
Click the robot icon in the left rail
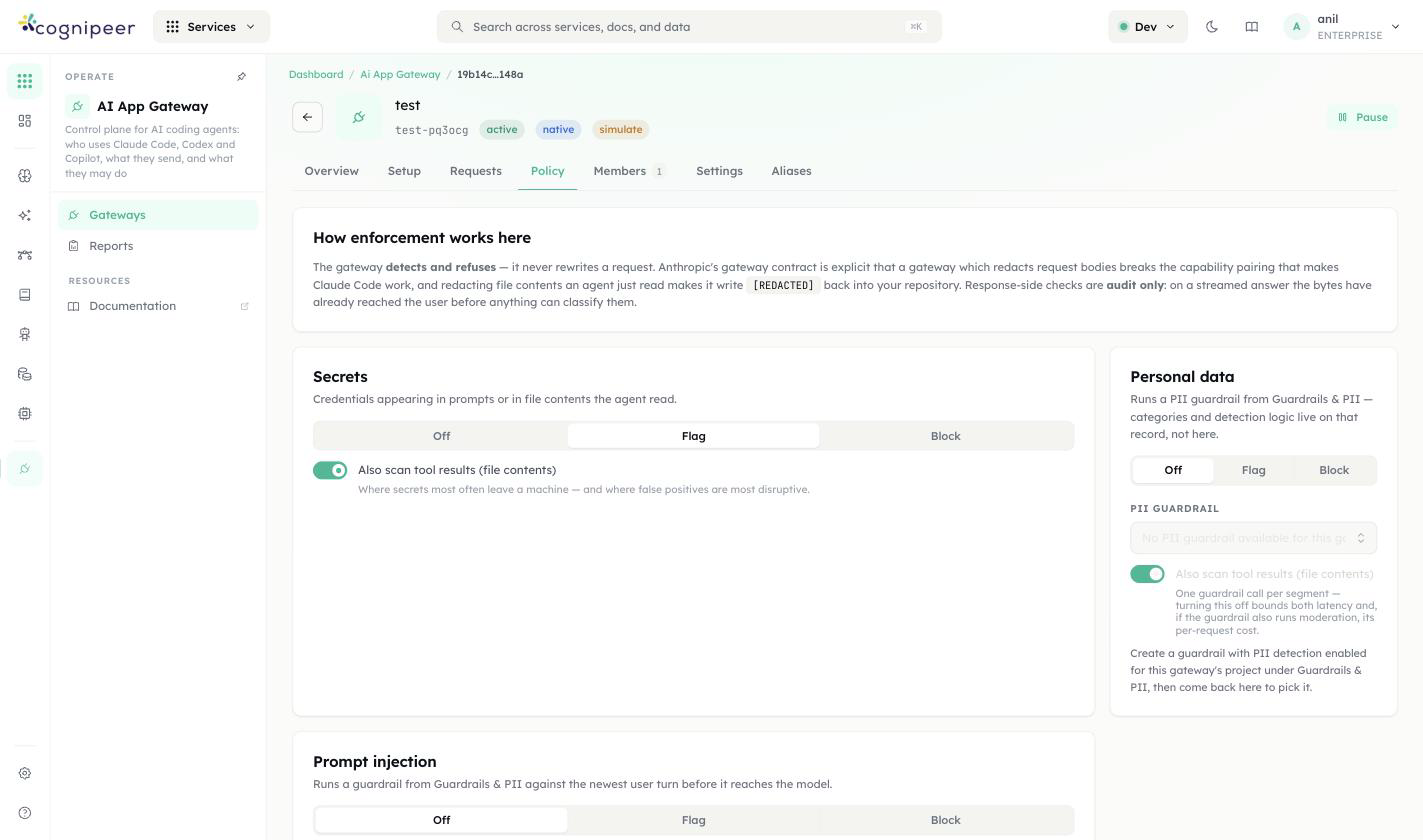(x=25, y=334)
